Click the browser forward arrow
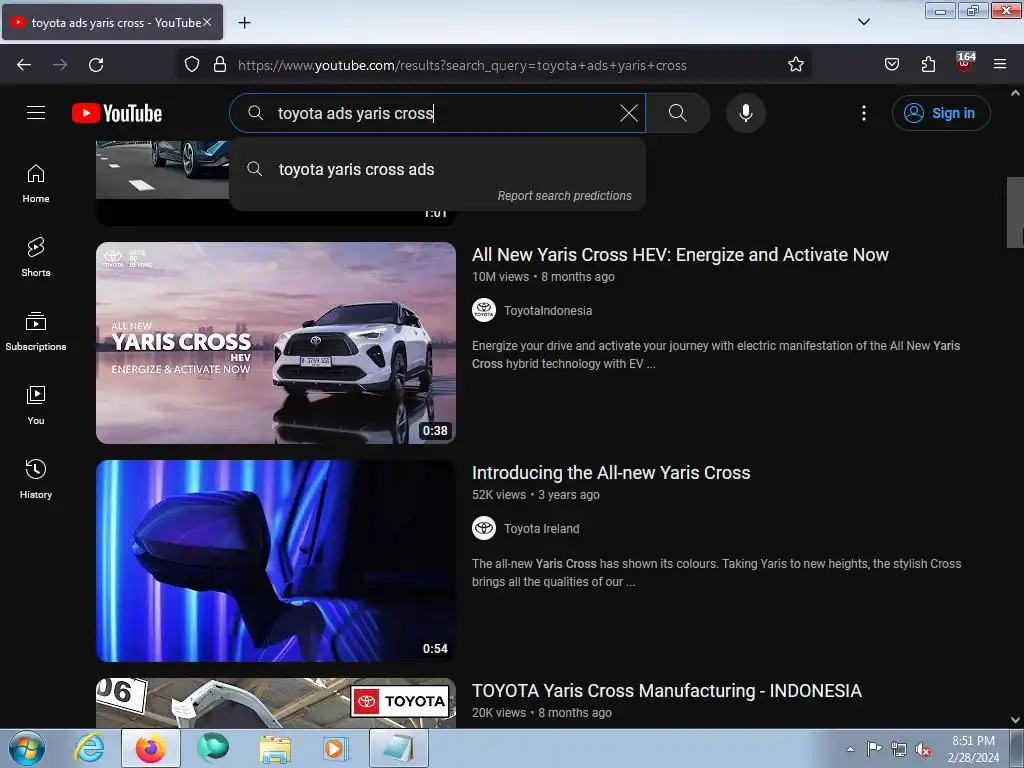 [60, 65]
